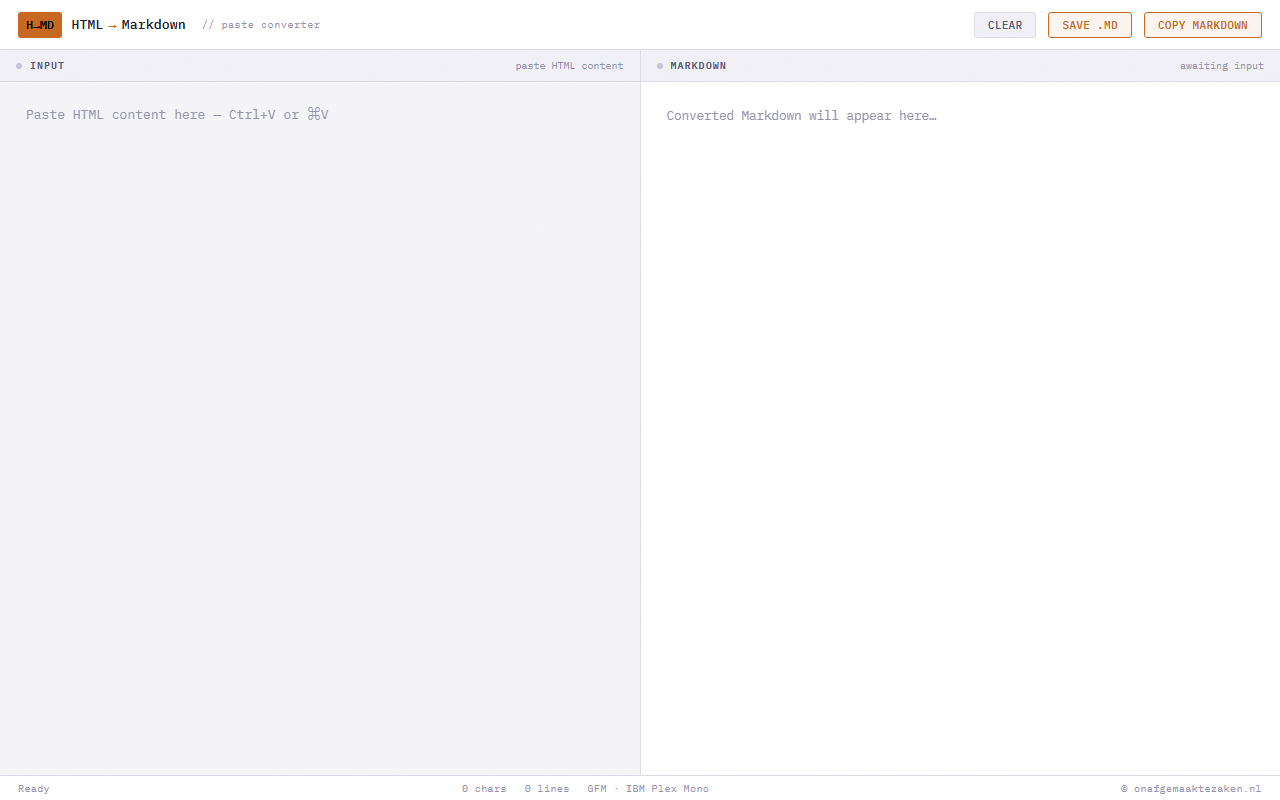This screenshot has height=800, width=1280.
Task: Click the status dot beside INPUT
Action: pos(19,66)
